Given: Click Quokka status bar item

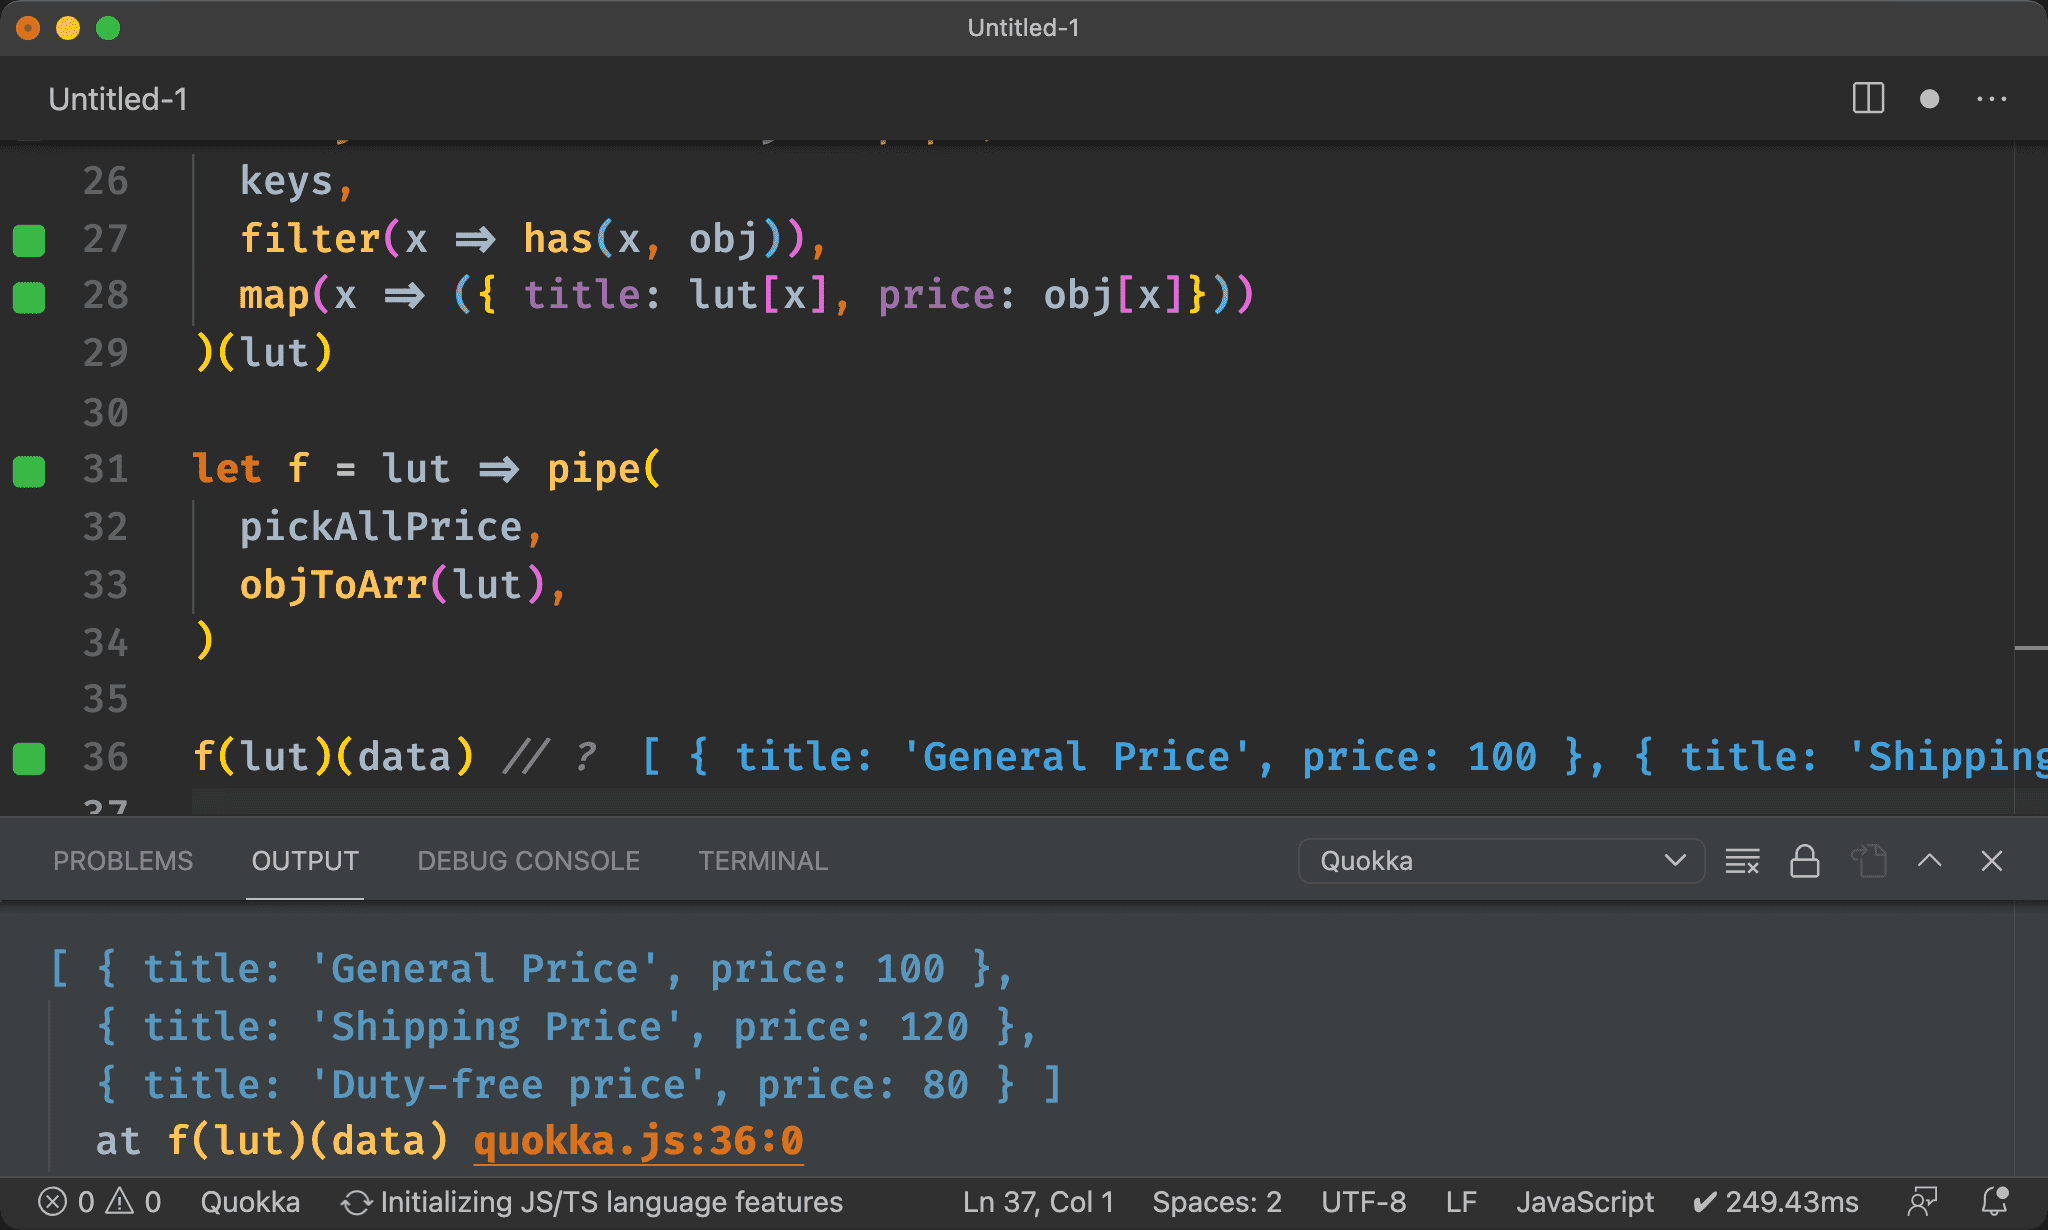Looking at the screenshot, I should [250, 1202].
